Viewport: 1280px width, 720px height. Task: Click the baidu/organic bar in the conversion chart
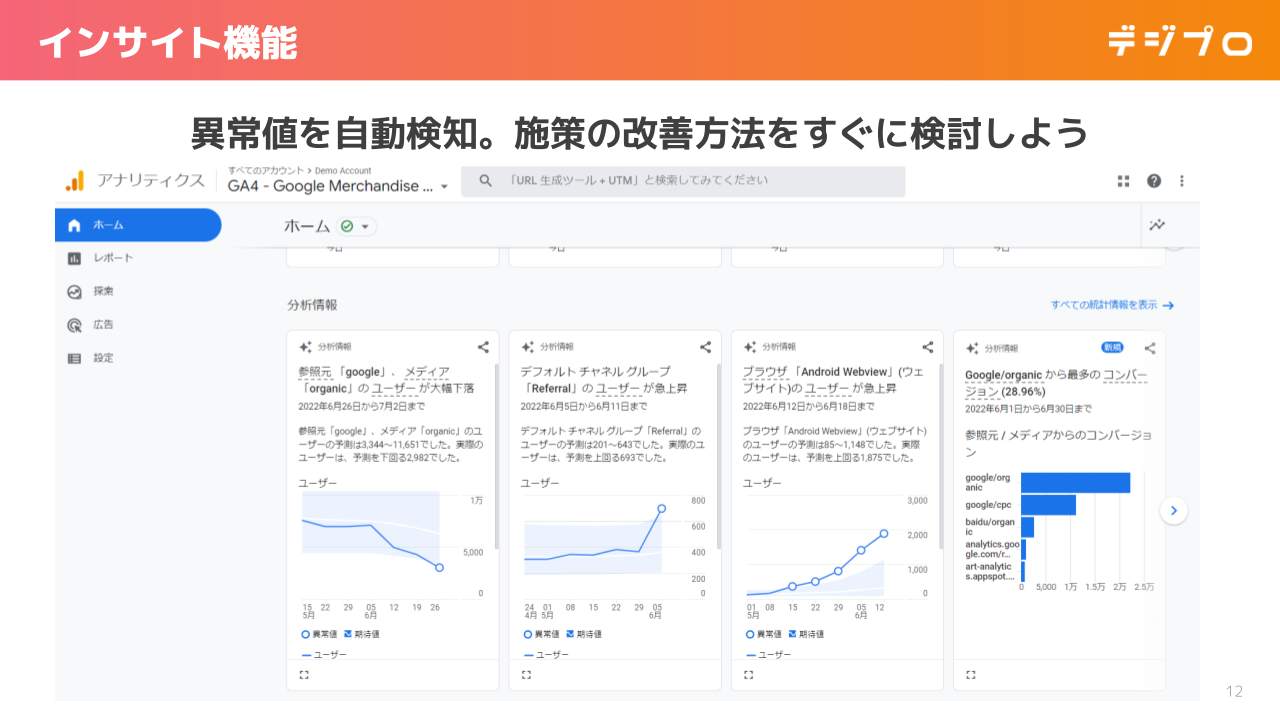tap(1027, 527)
